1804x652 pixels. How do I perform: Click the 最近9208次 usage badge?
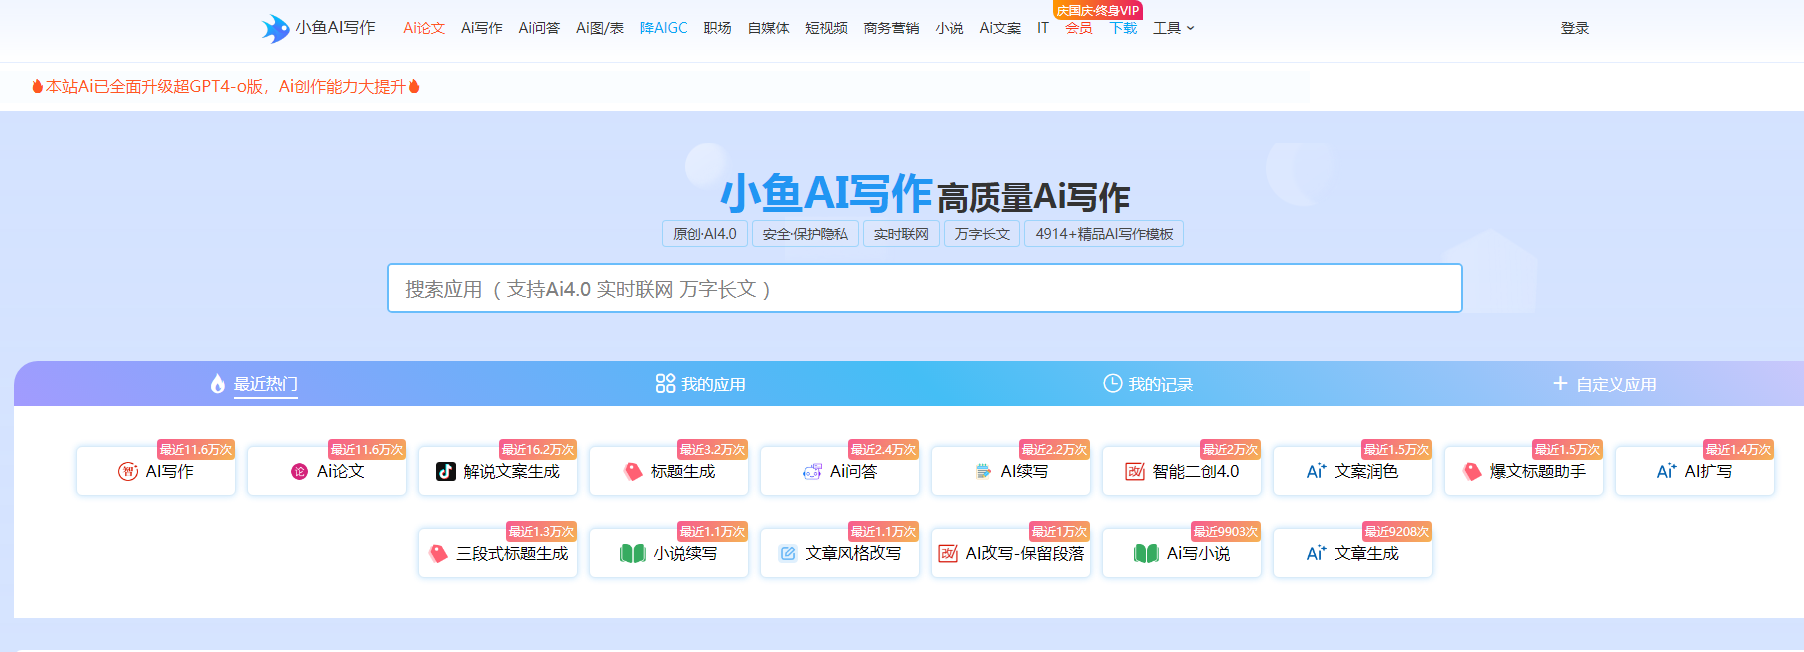[1397, 532]
